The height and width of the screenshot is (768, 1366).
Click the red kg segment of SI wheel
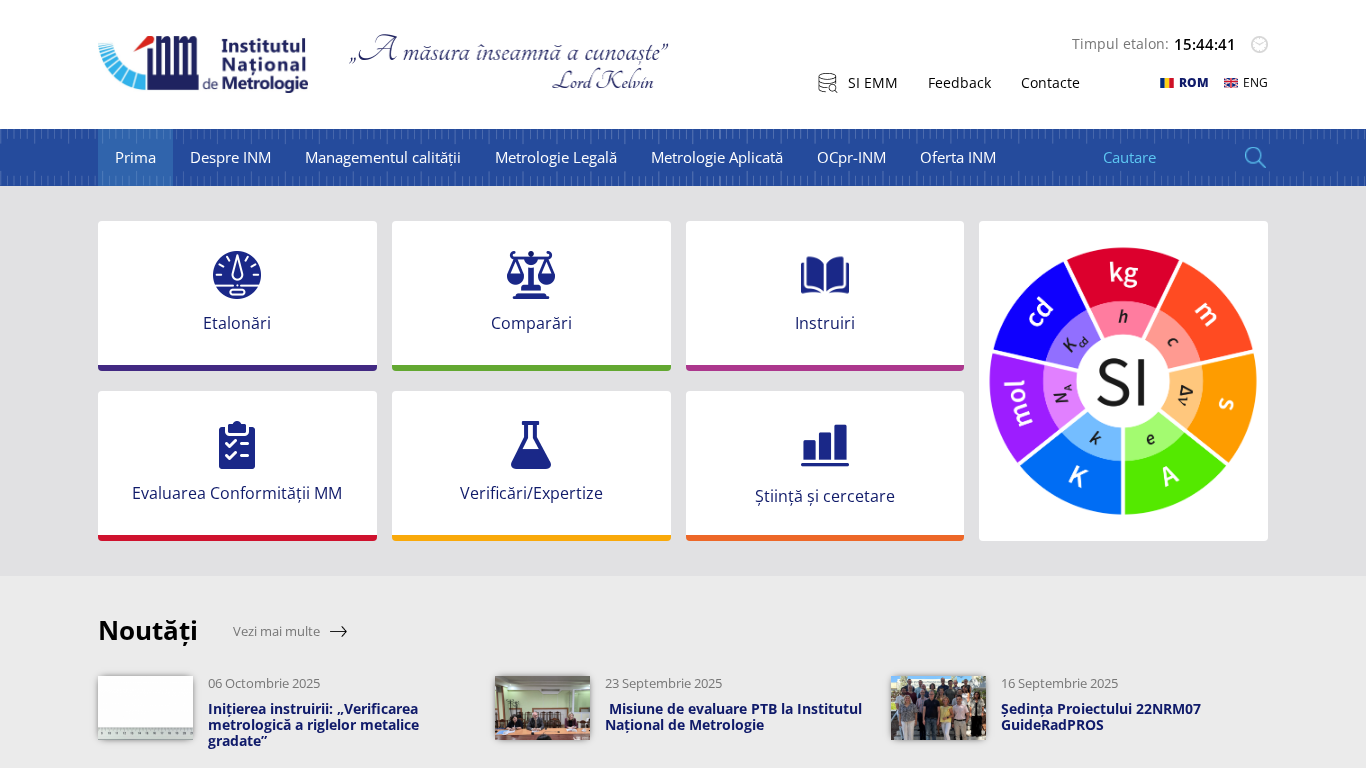click(1123, 273)
